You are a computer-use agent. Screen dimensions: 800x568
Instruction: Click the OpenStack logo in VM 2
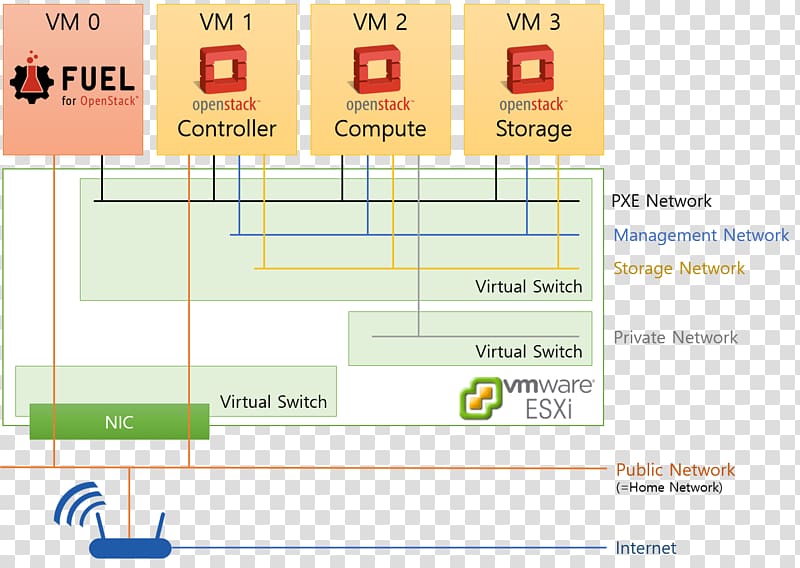(380, 79)
